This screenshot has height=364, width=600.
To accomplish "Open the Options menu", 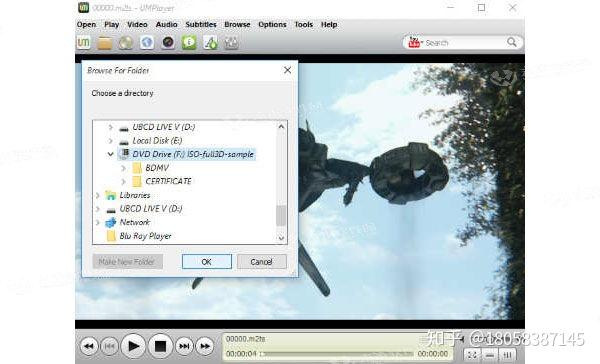I will coord(272,24).
